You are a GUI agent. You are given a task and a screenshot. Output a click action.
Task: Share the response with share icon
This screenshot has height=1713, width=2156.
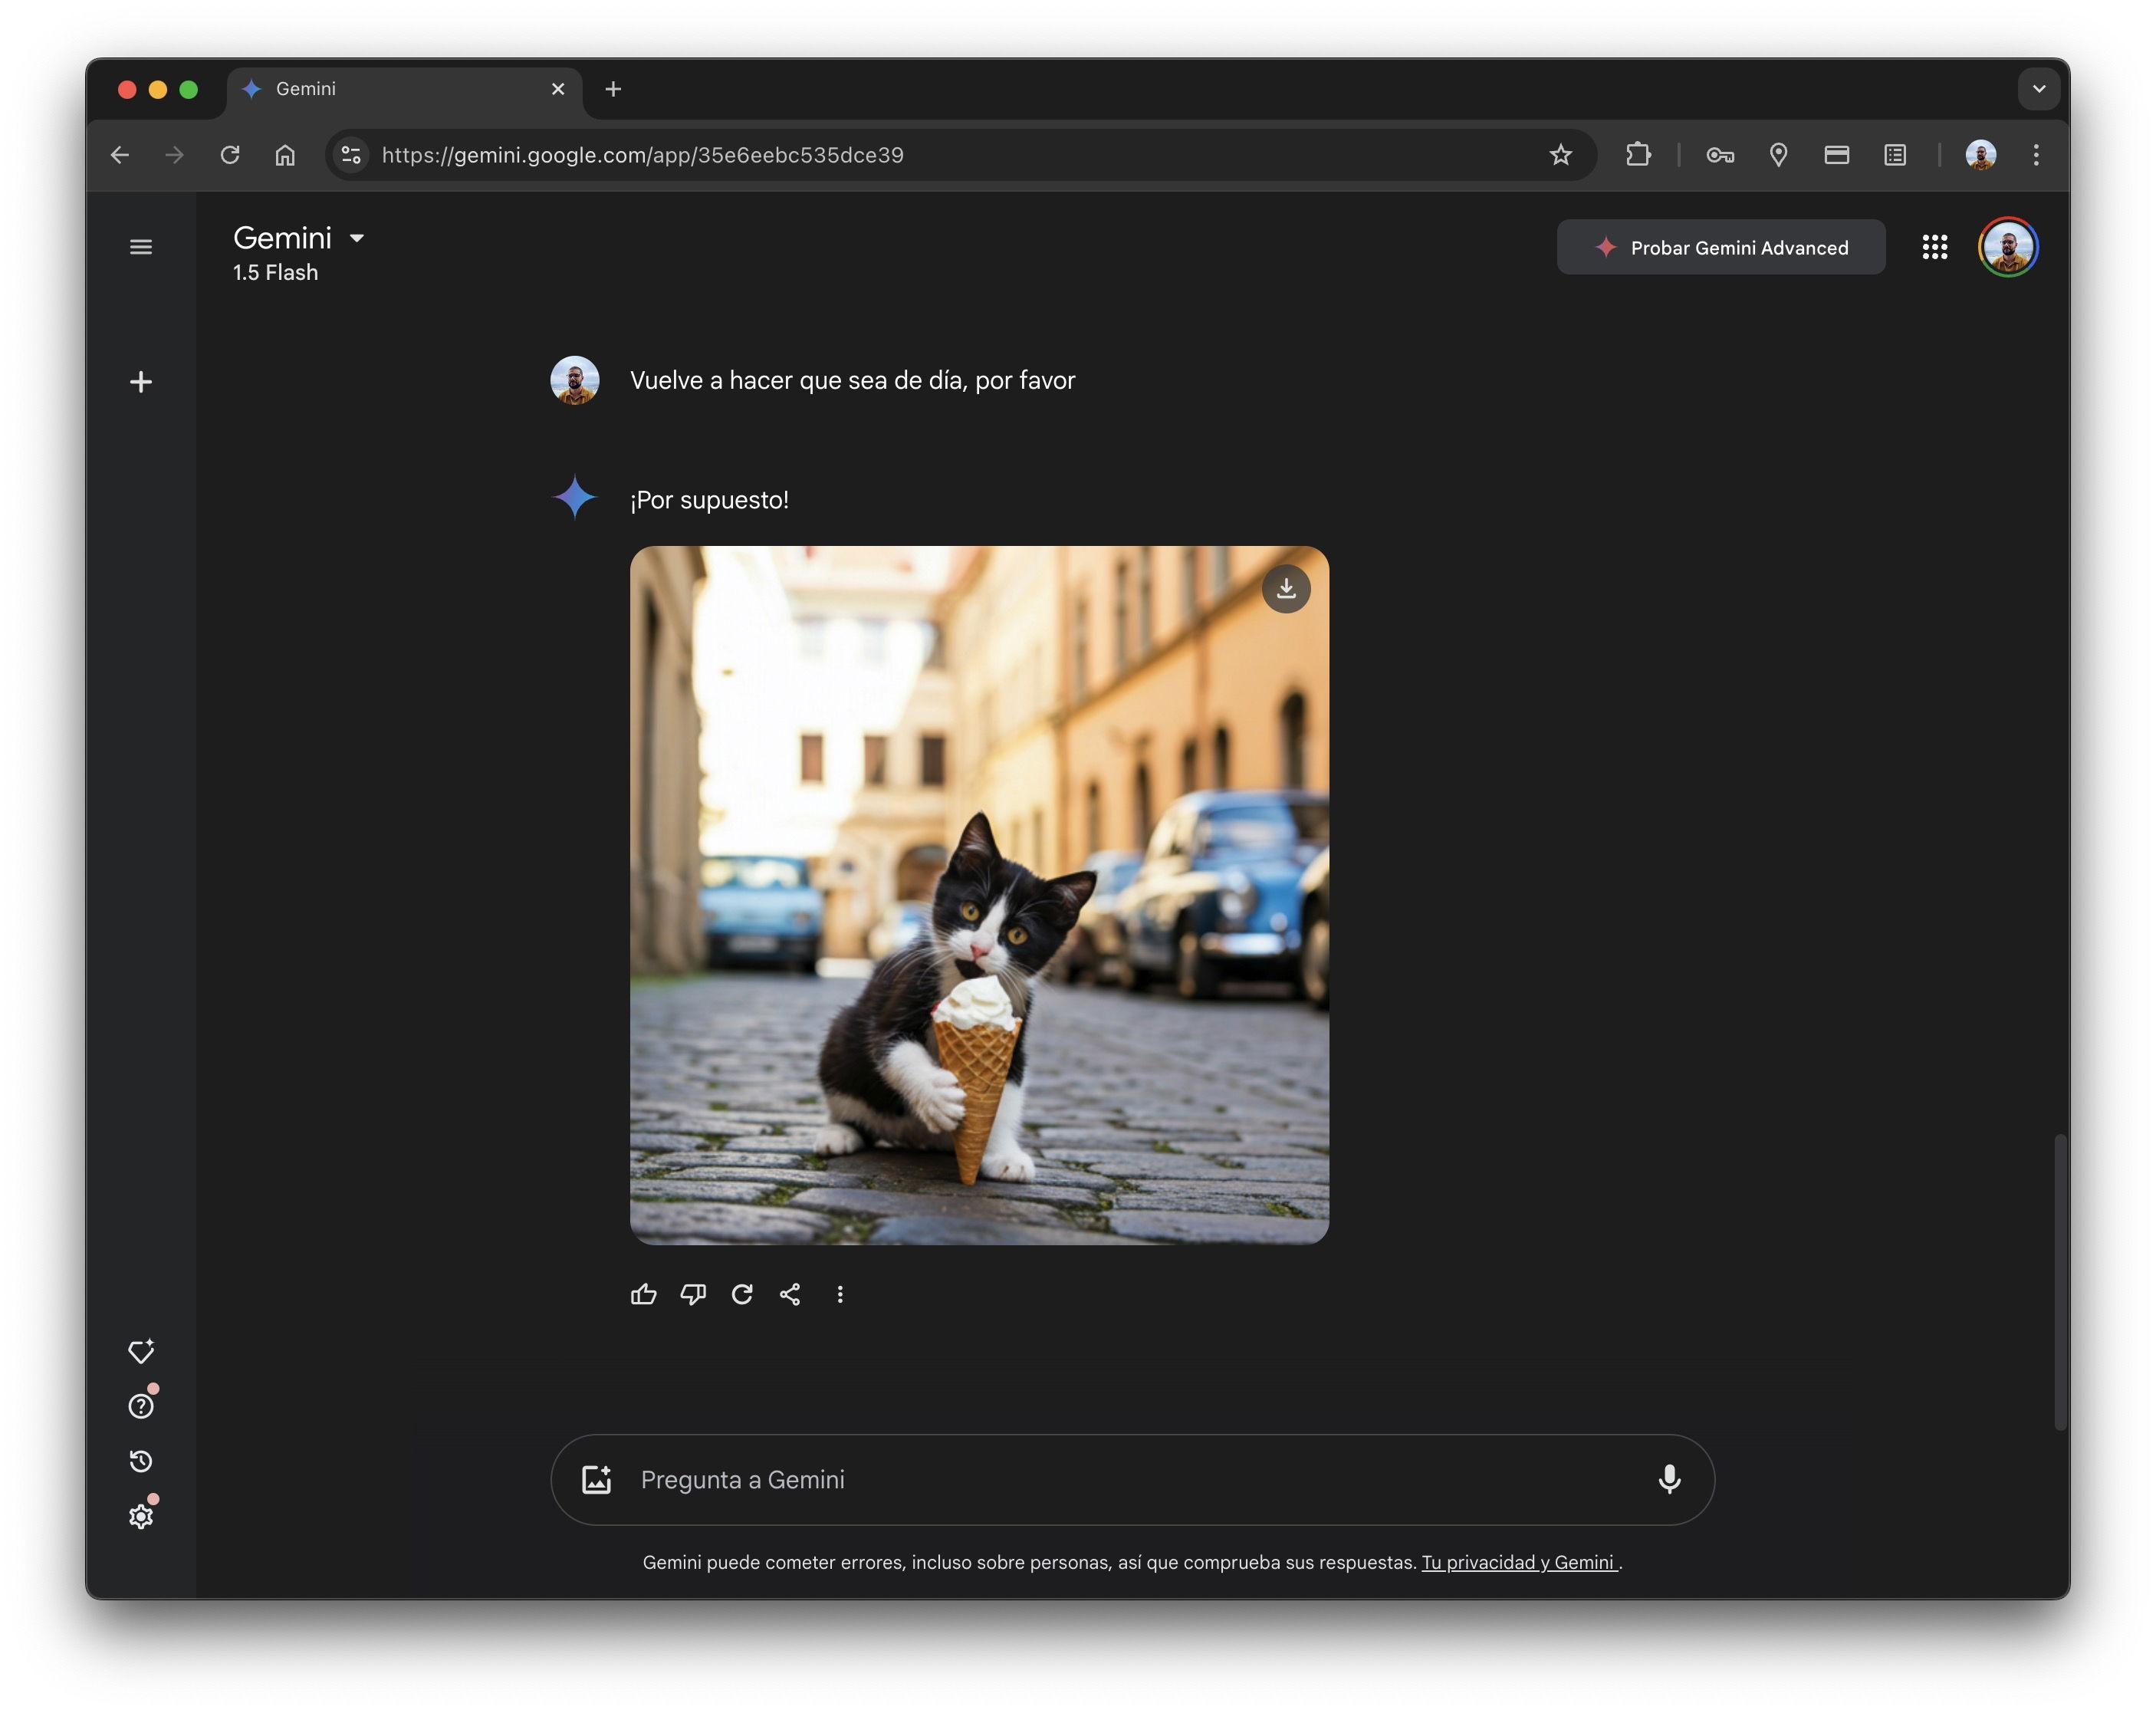(790, 1295)
